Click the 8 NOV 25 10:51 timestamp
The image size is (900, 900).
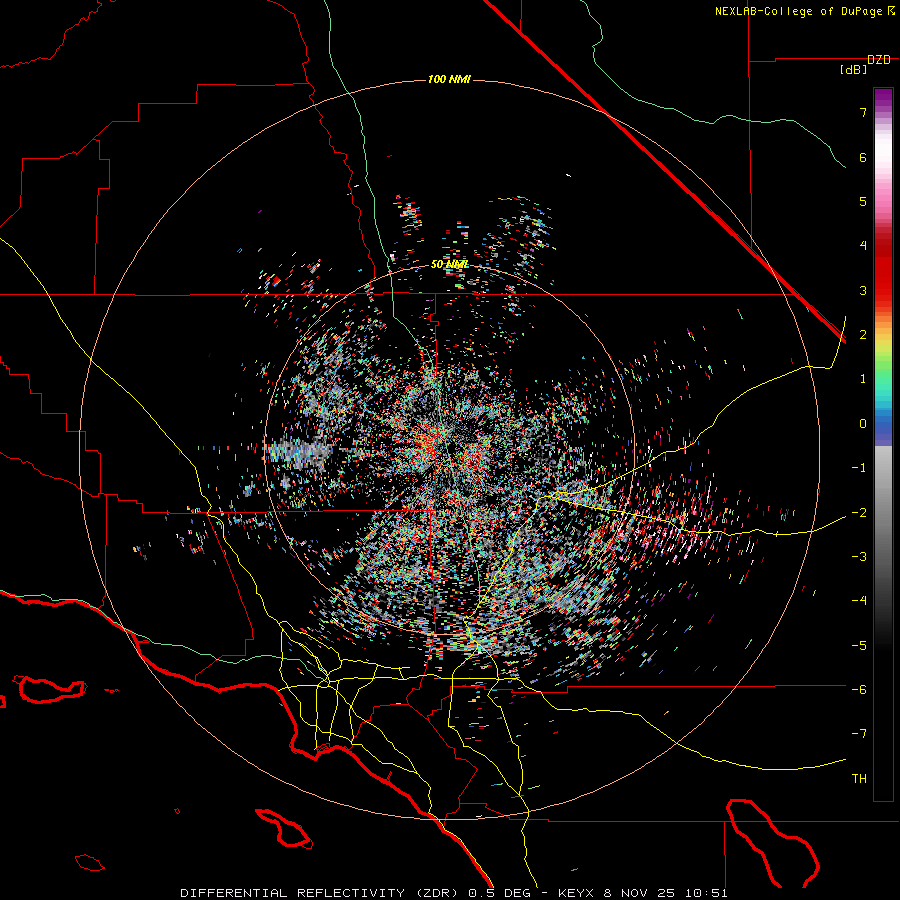click(x=666, y=893)
